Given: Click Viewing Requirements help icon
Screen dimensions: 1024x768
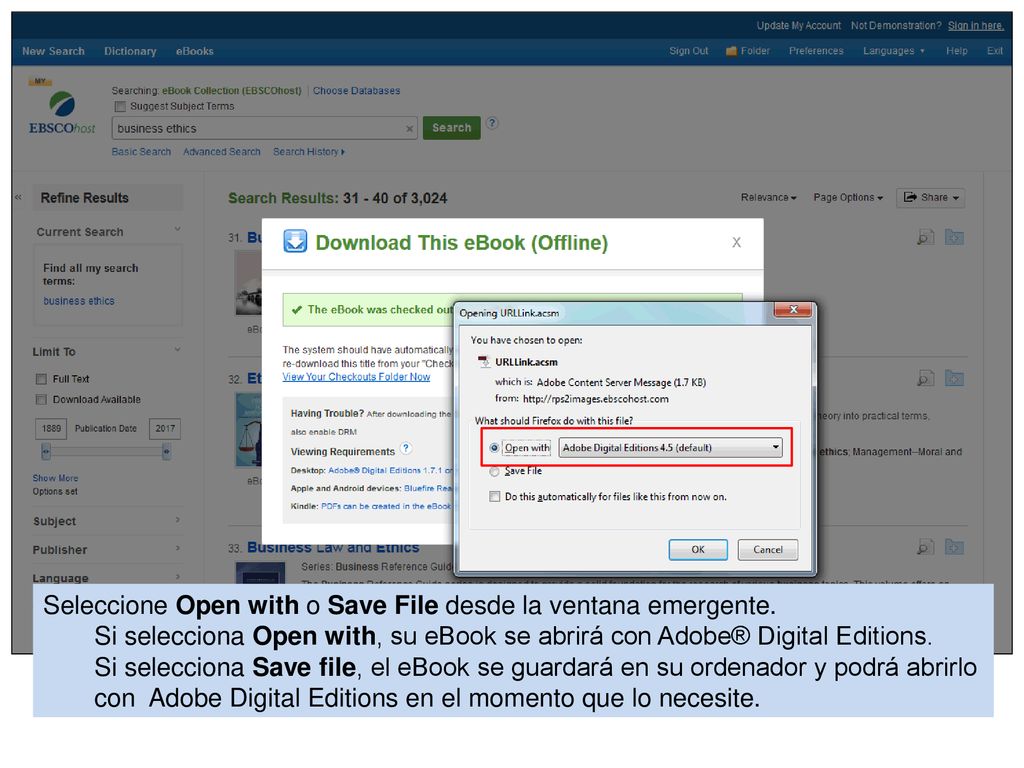Looking at the screenshot, I should [x=406, y=448].
